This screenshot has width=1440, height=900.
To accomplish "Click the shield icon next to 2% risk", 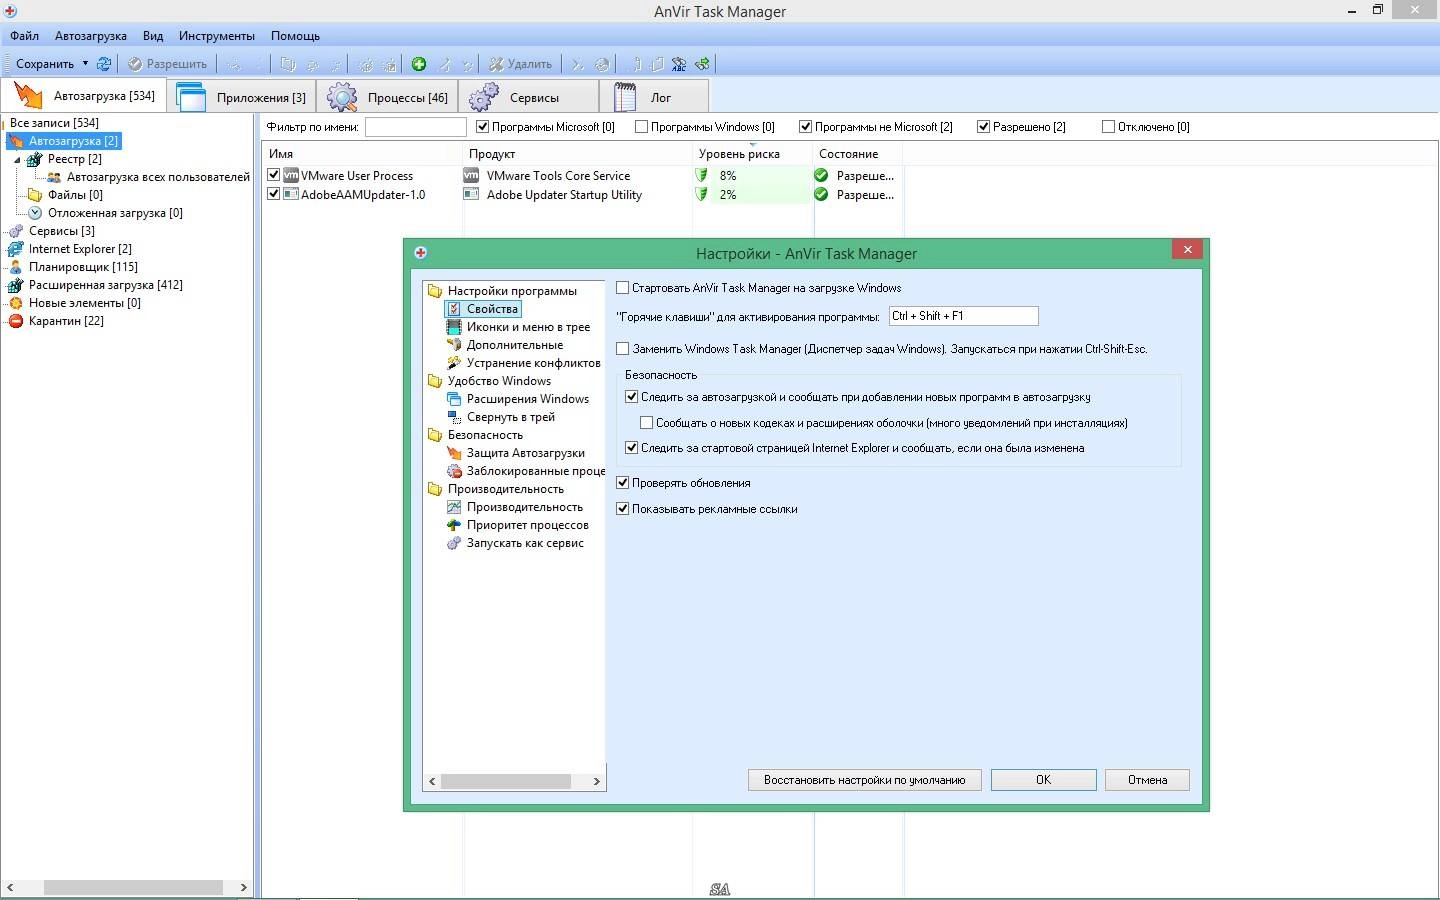I will (x=702, y=194).
